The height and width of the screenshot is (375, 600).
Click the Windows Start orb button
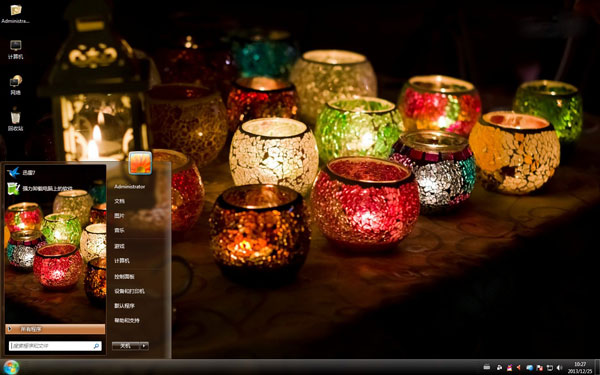click(11, 367)
